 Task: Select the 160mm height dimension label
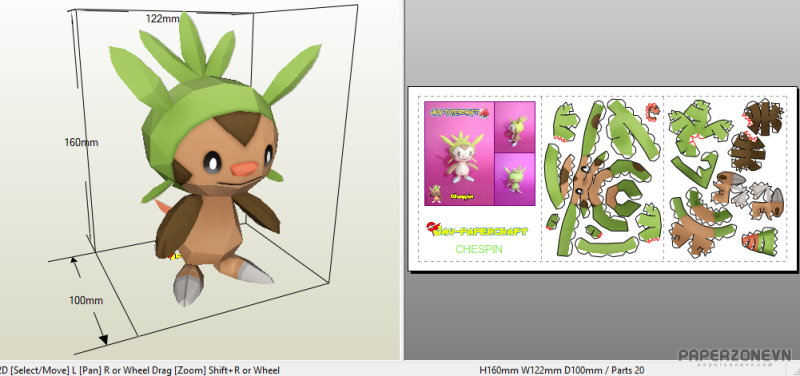point(81,142)
